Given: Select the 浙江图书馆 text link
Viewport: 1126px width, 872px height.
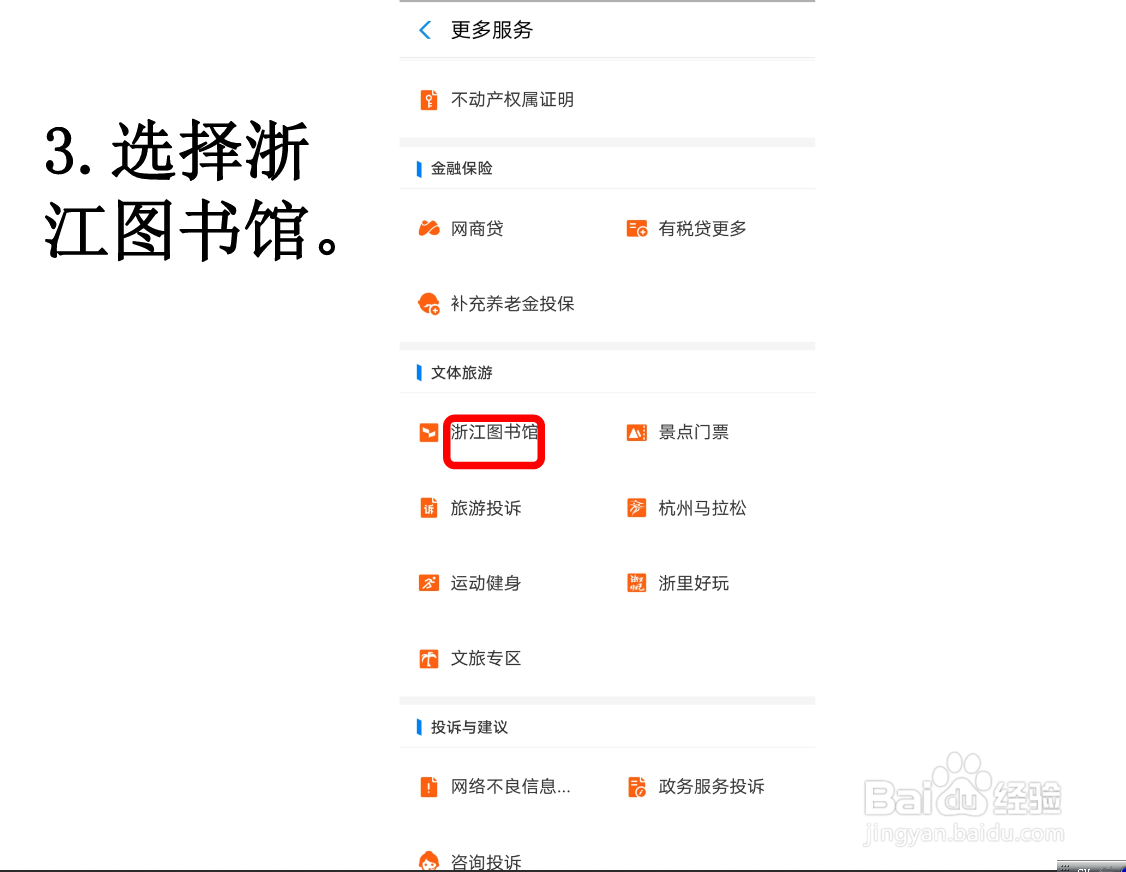Looking at the screenshot, I should coord(494,432).
